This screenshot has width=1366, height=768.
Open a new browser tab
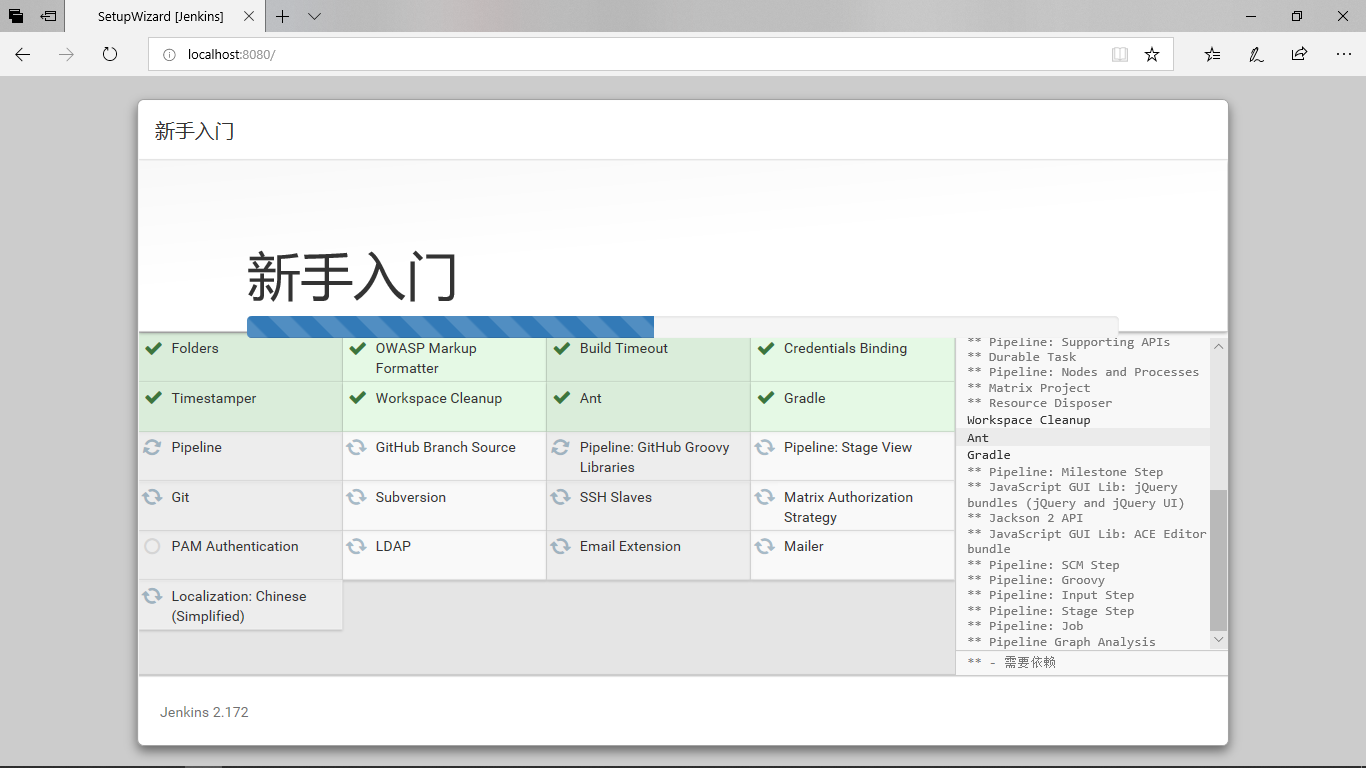pos(283,16)
